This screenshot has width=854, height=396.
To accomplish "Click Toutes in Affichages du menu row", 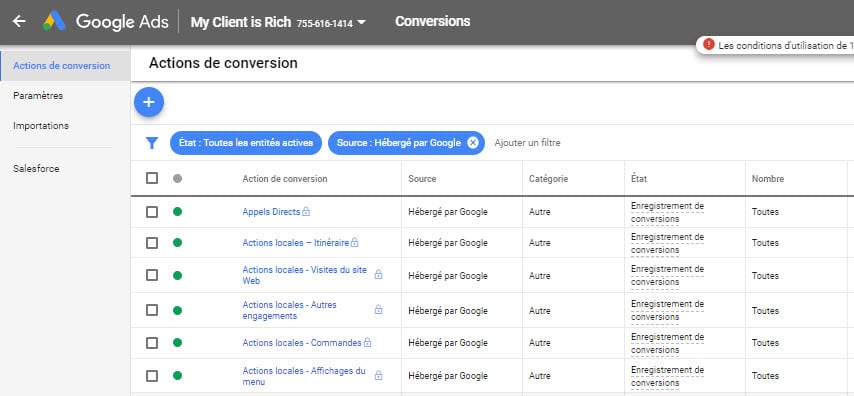I will (x=765, y=376).
